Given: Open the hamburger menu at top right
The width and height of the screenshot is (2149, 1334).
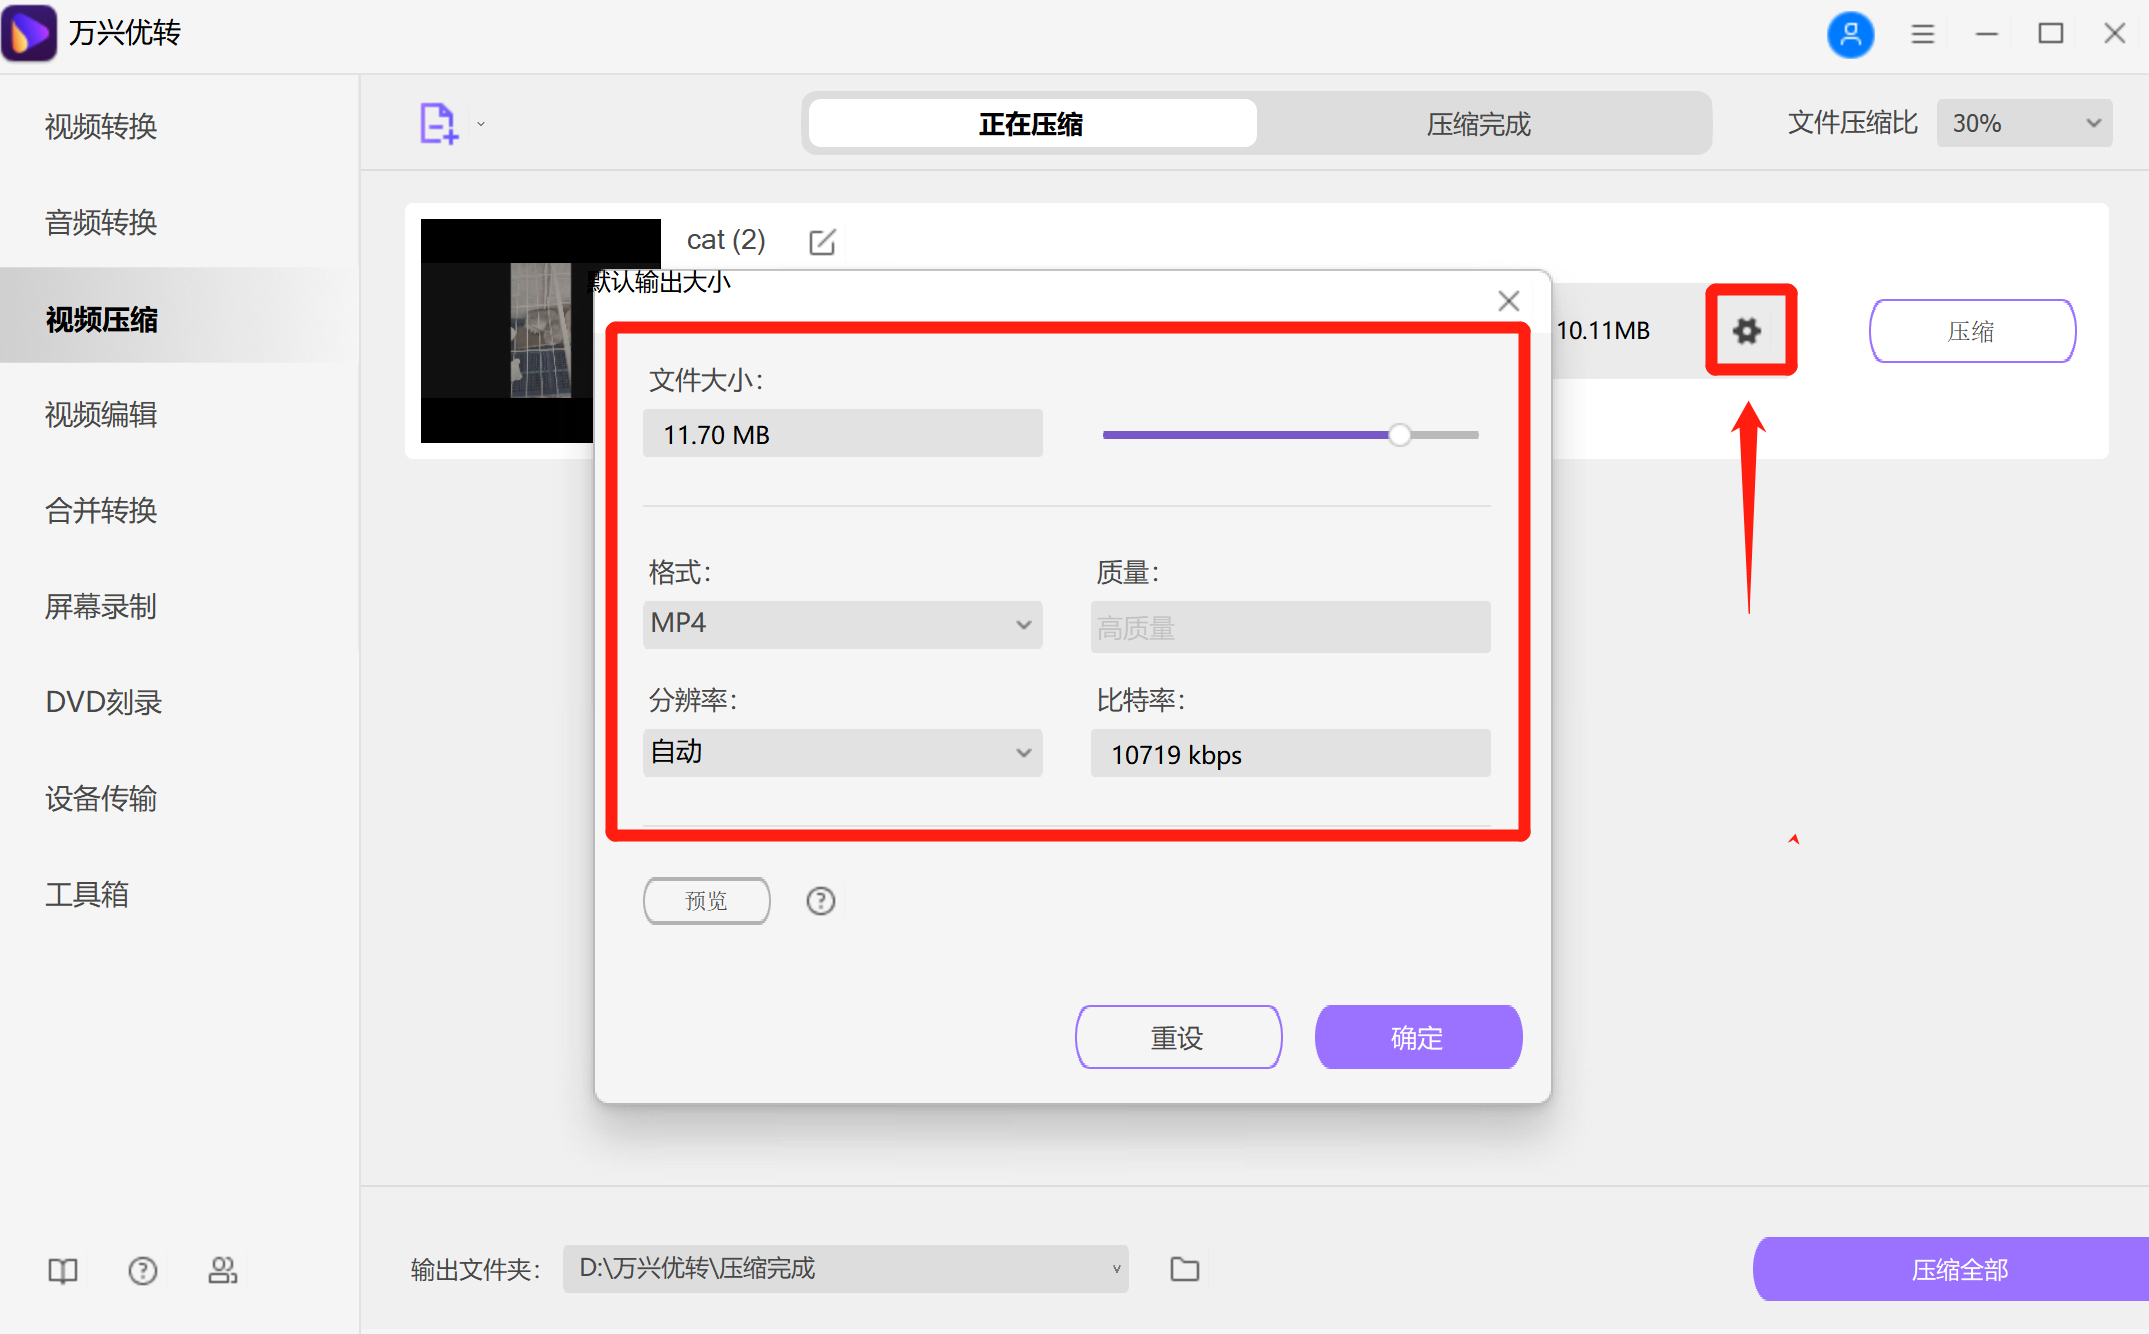Looking at the screenshot, I should 1922,34.
